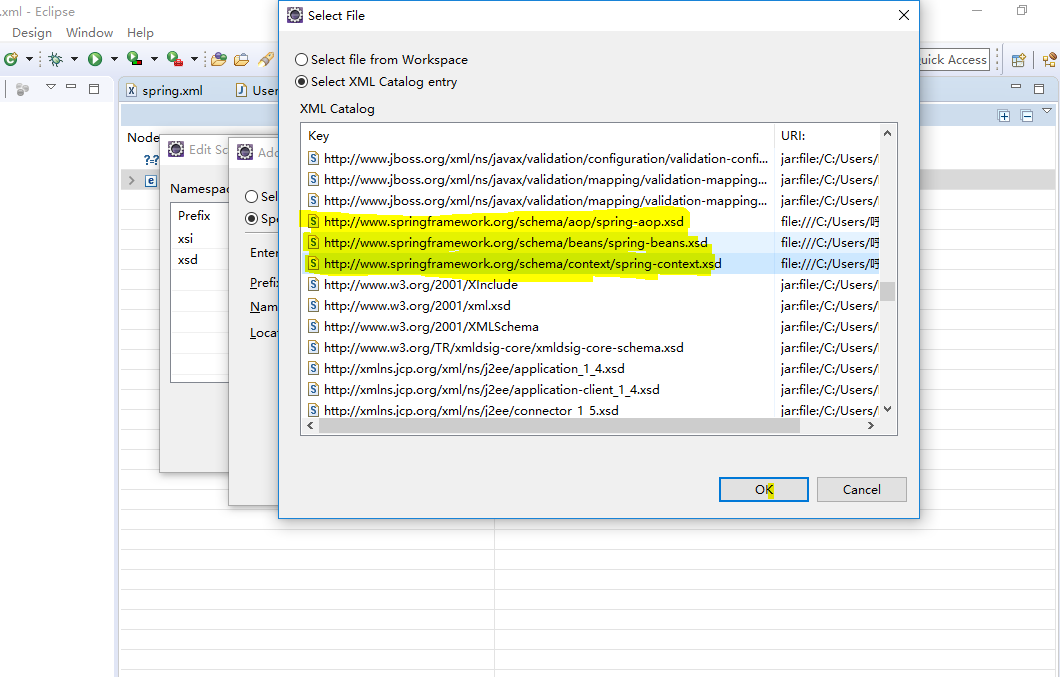Minimize the left side view

click(71, 87)
